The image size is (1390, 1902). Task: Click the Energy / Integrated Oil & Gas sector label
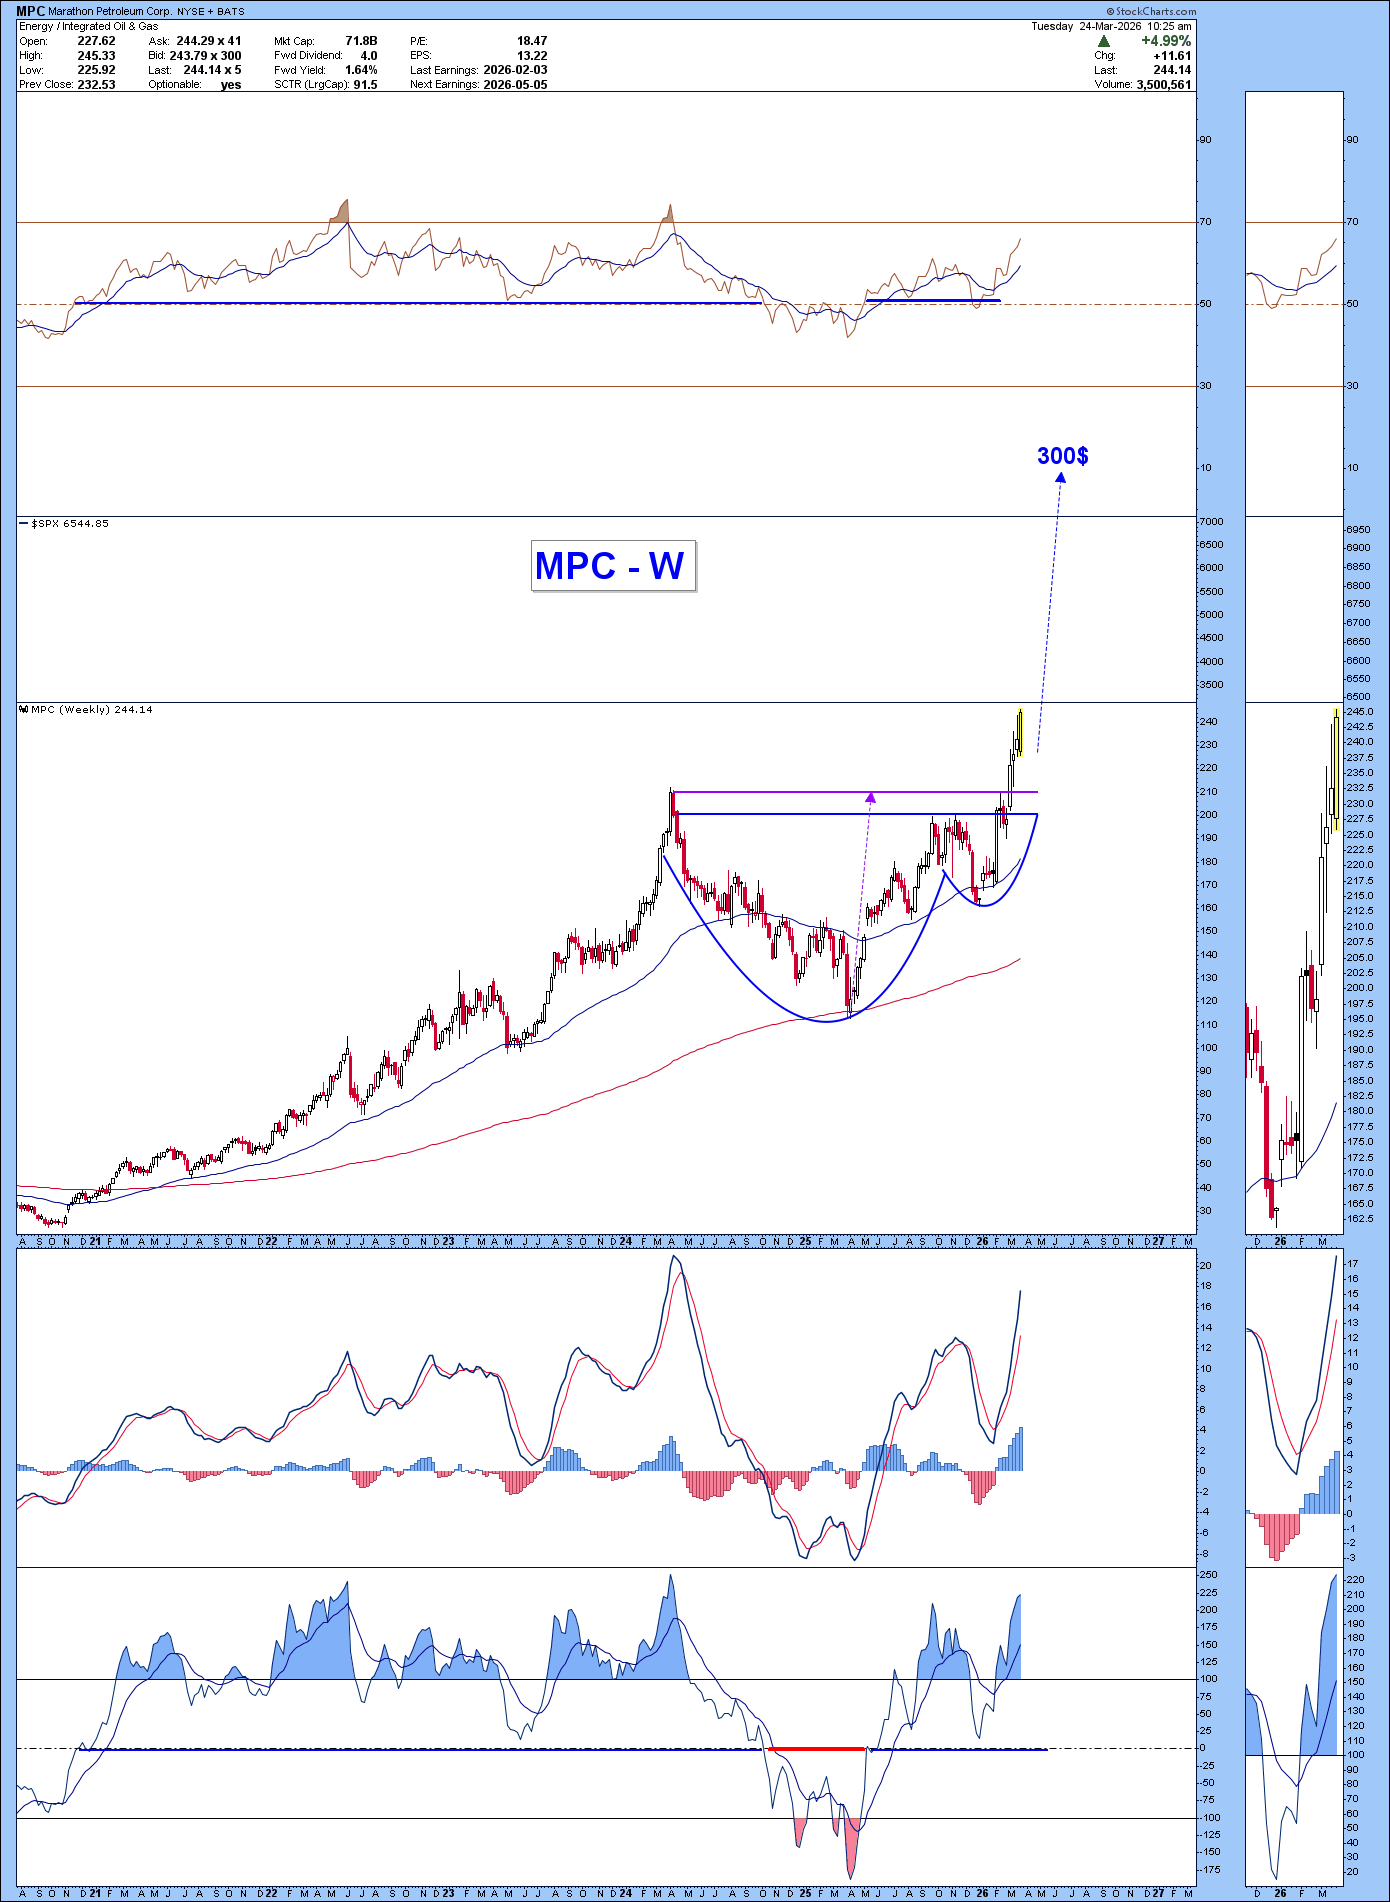pos(89,26)
